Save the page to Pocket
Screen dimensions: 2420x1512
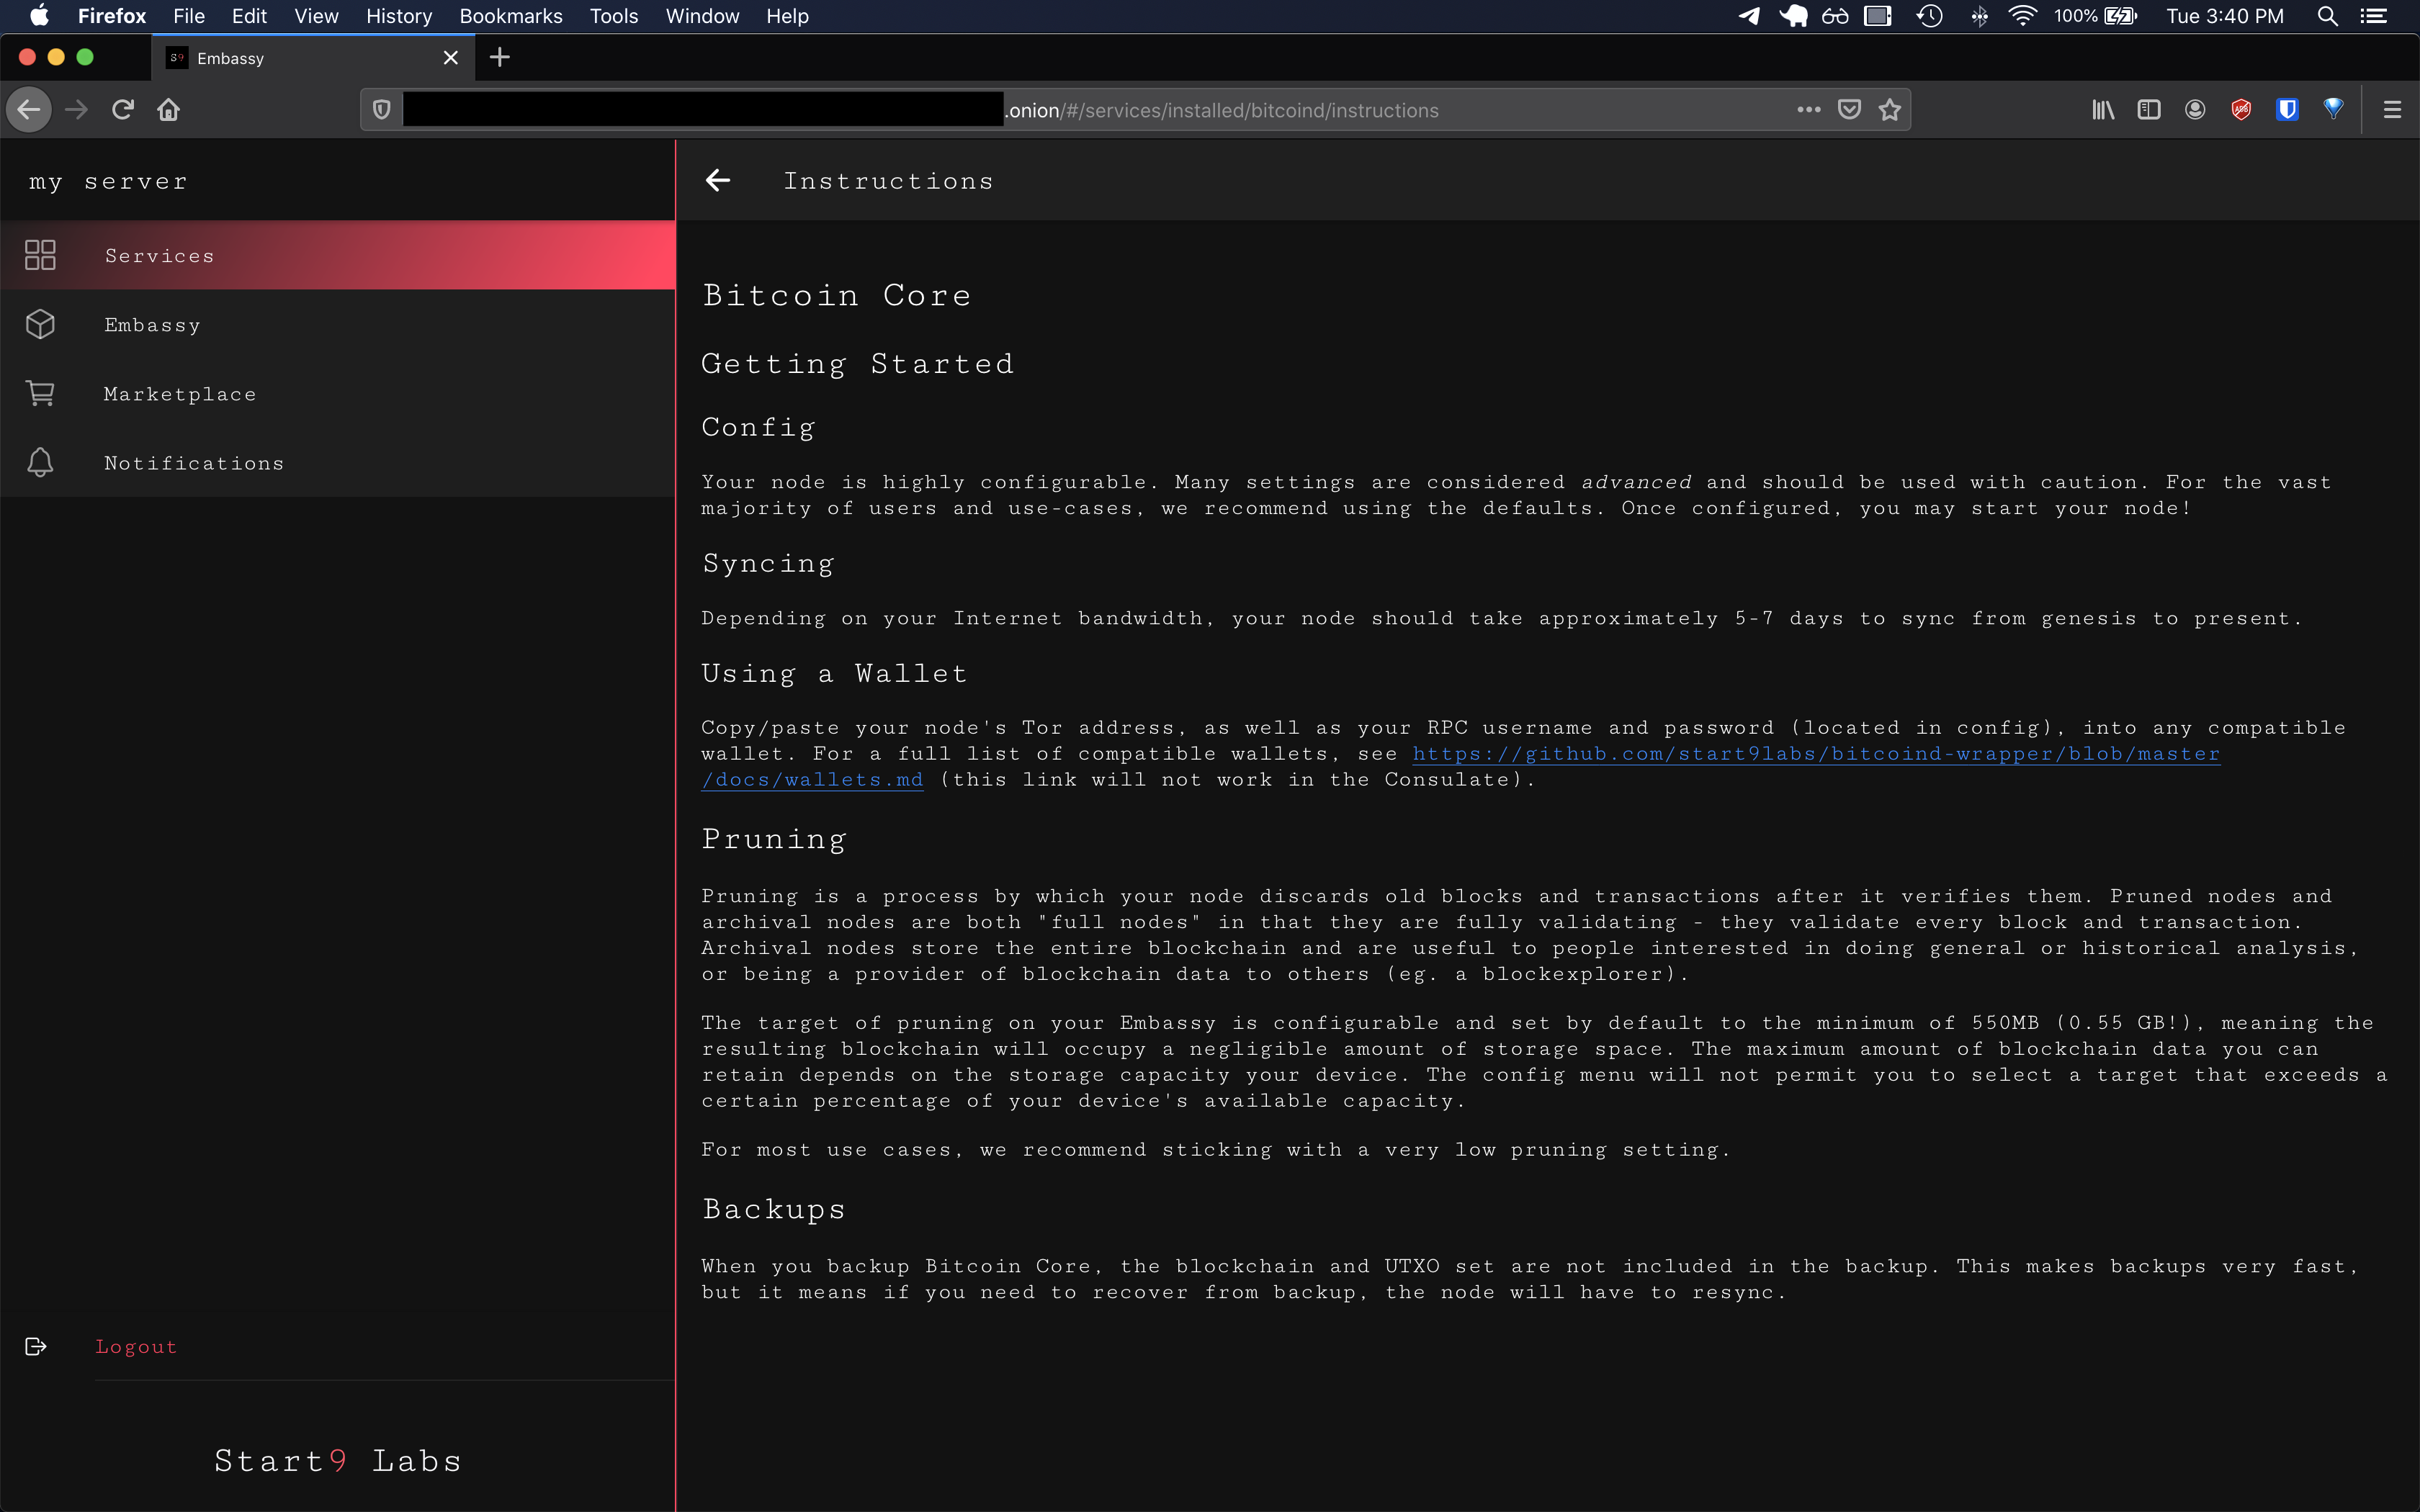coord(1849,110)
